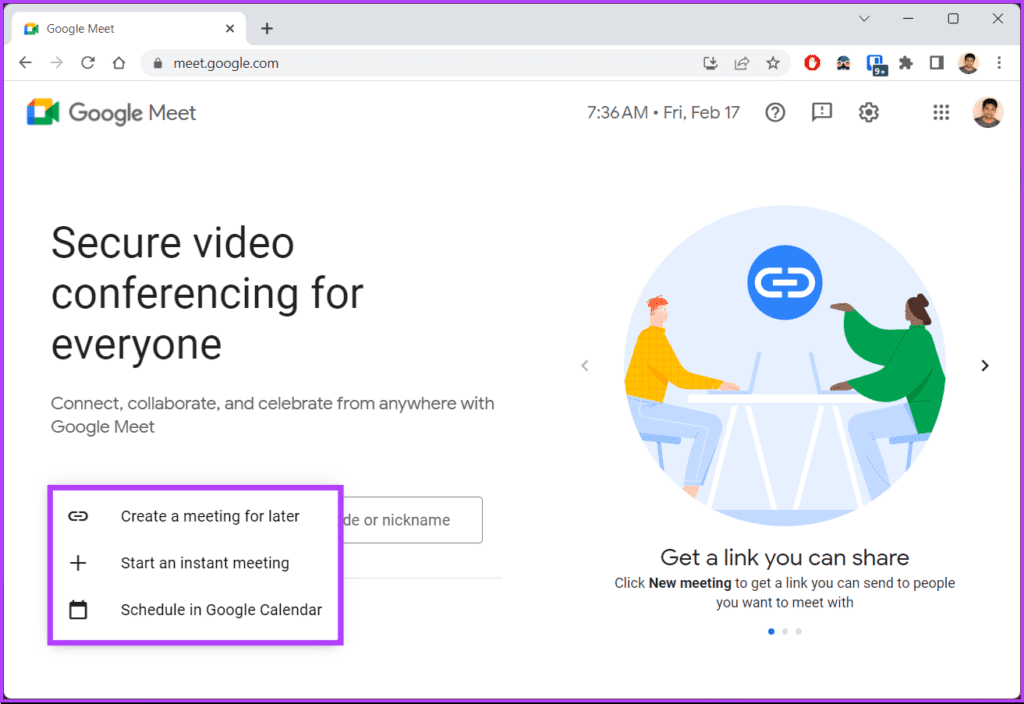Click the lock icon in the address bar

(157, 63)
